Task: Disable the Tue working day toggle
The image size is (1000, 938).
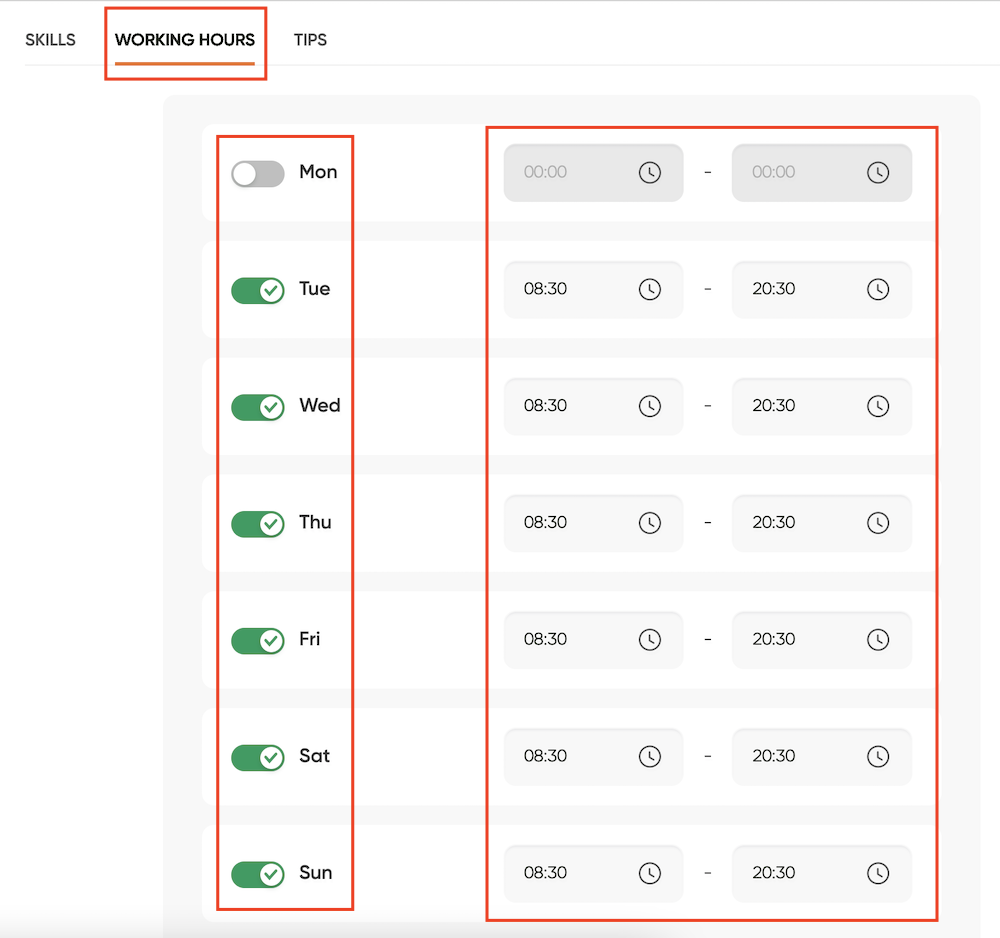Action: (x=258, y=290)
